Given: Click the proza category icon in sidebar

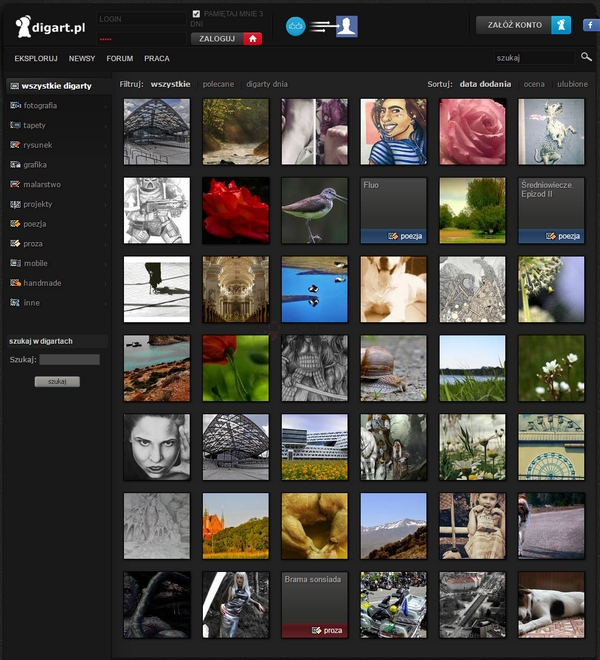Looking at the screenshot, I should click(16, 243).
